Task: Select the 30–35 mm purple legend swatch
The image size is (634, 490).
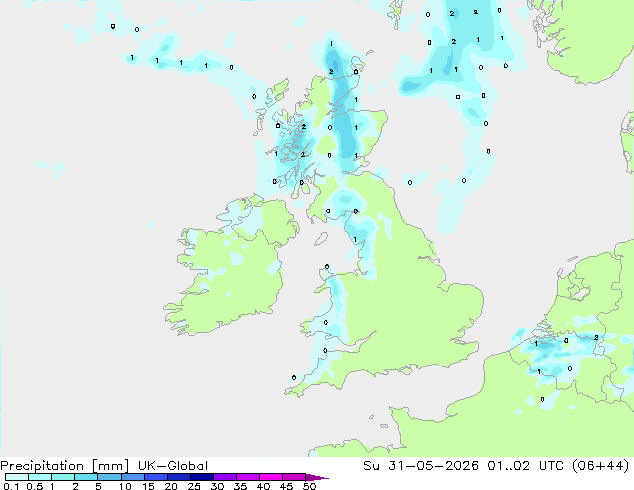Action: tap(225, 477)
